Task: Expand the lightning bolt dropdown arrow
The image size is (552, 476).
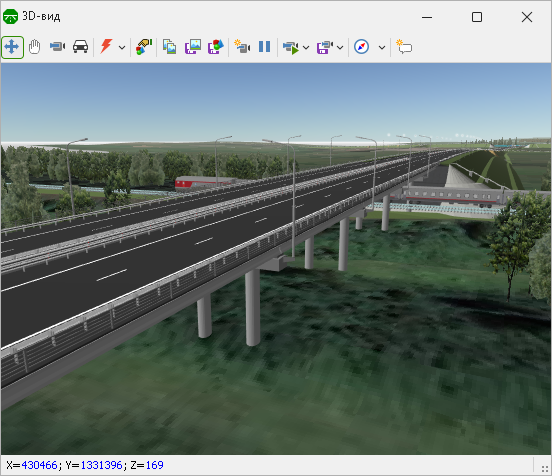Action: click(122, 47)
